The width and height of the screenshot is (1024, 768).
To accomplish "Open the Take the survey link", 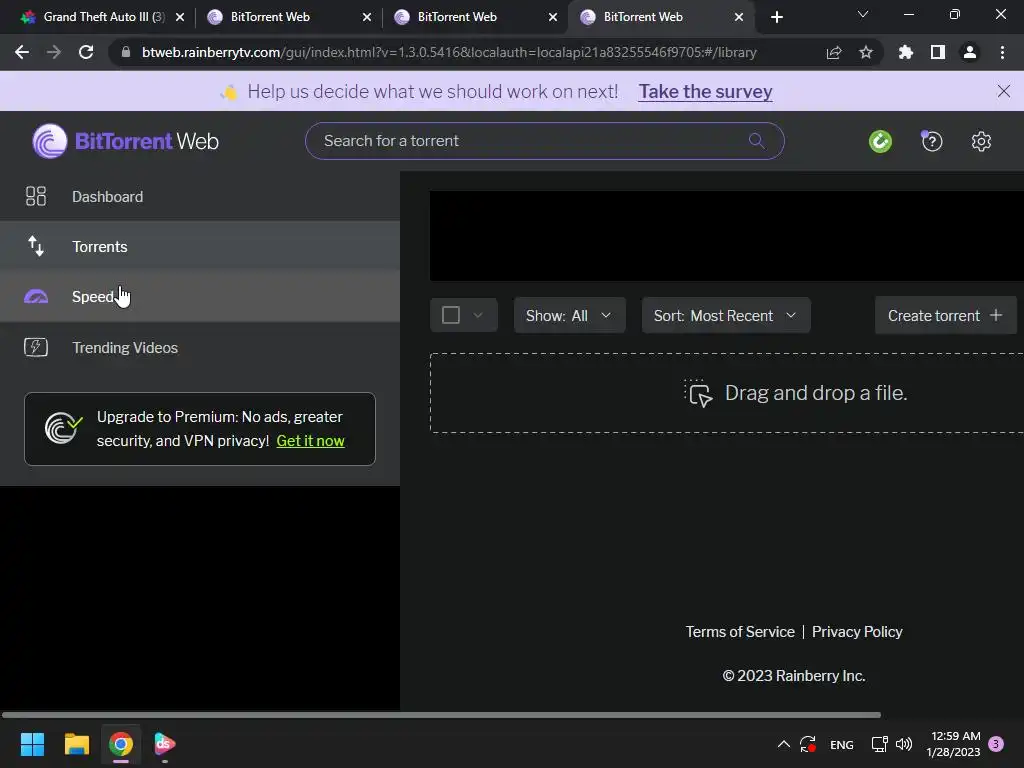I will tap(705, 91).
